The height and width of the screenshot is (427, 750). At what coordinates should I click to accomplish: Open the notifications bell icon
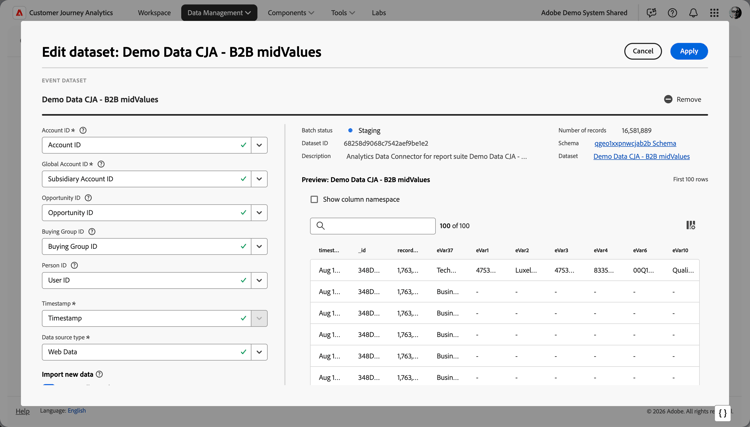(x=693, y=13)
